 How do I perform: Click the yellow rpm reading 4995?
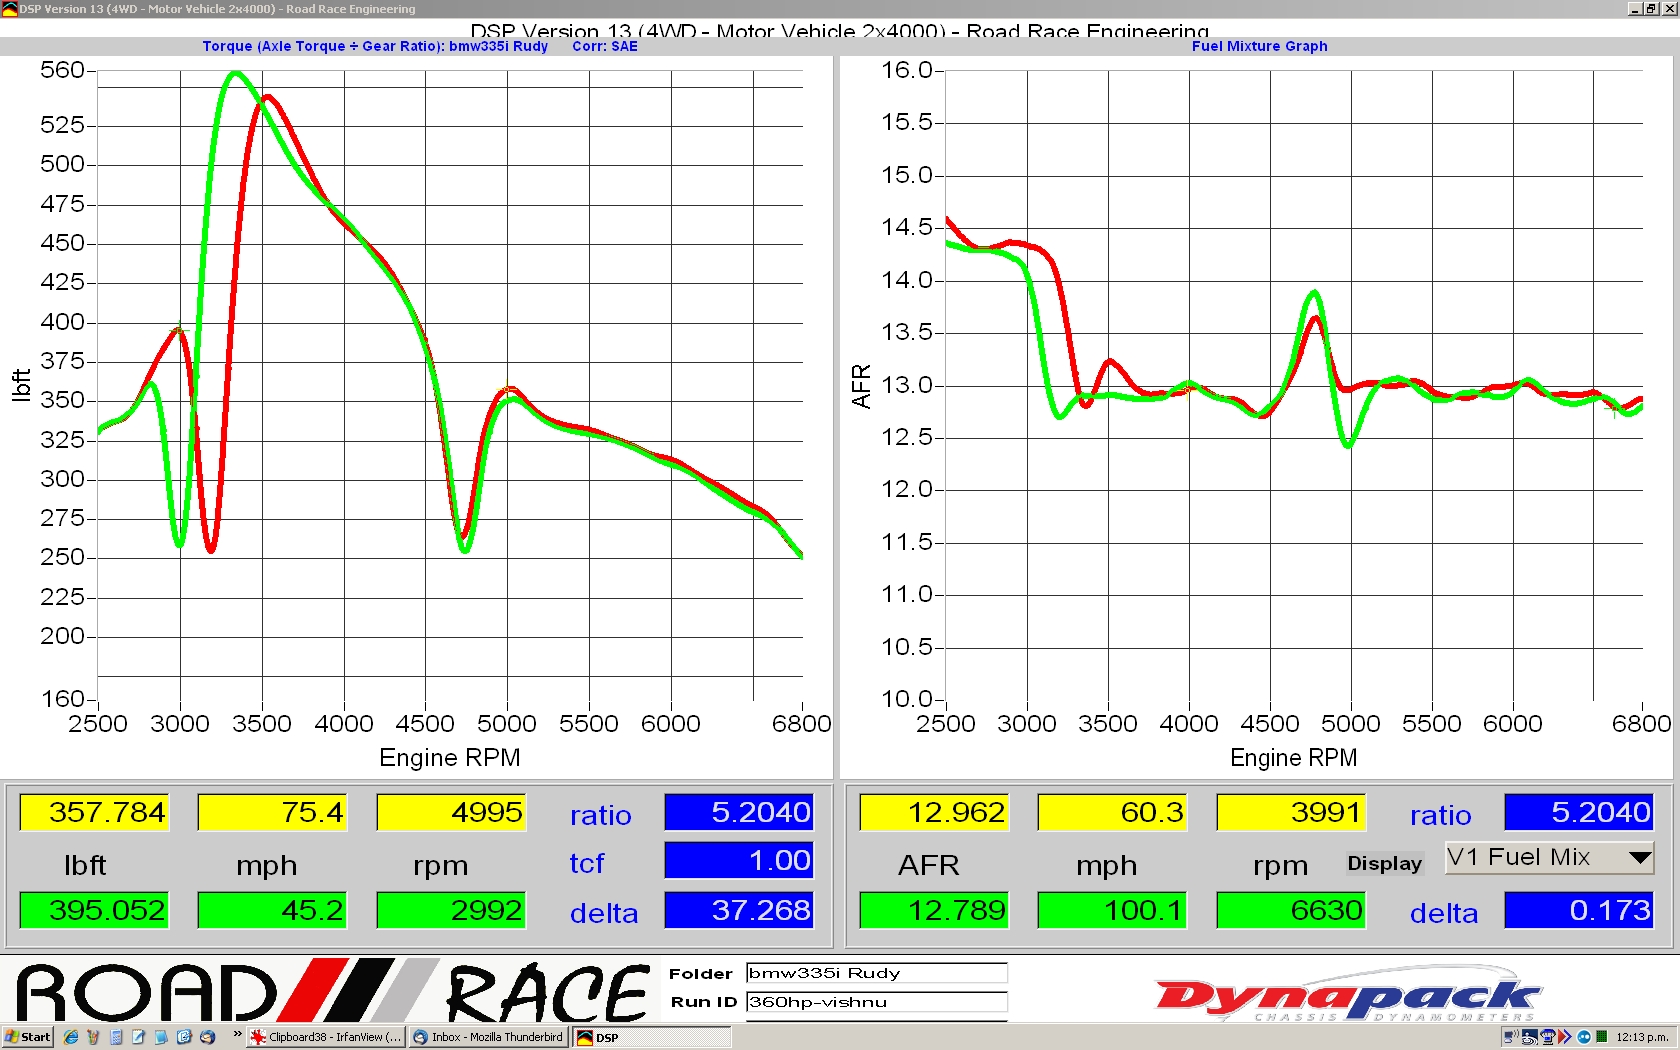click(451, 812)
